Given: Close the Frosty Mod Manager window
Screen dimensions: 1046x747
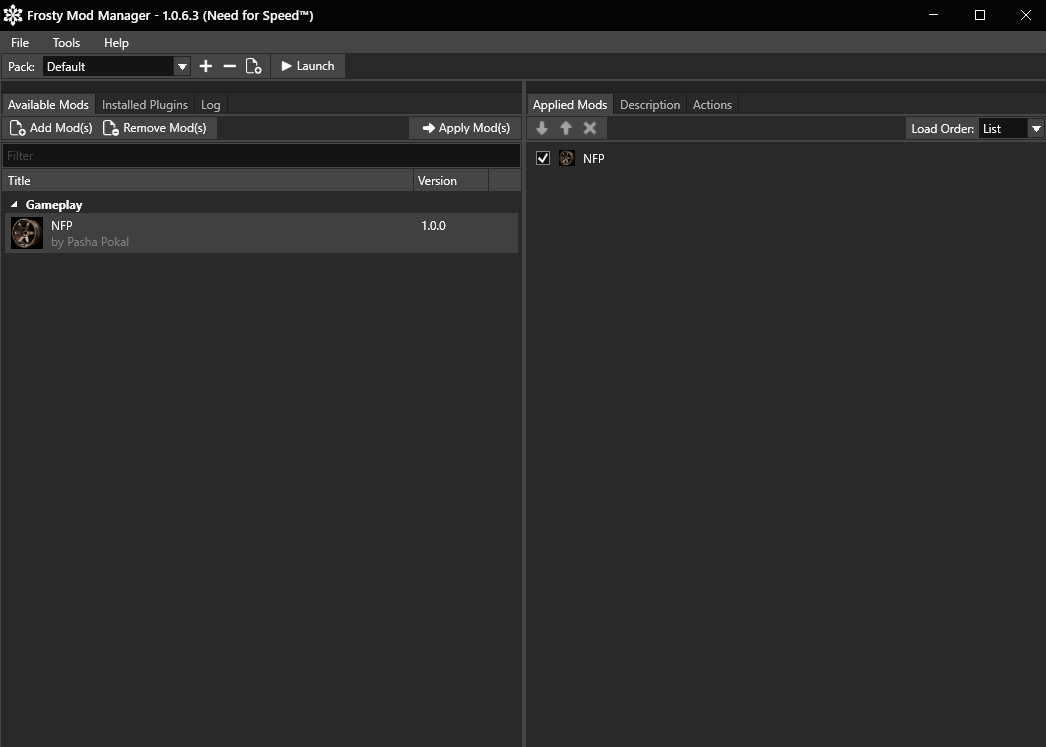Looking at the screenshot, I should click(x=1025, y=15).
